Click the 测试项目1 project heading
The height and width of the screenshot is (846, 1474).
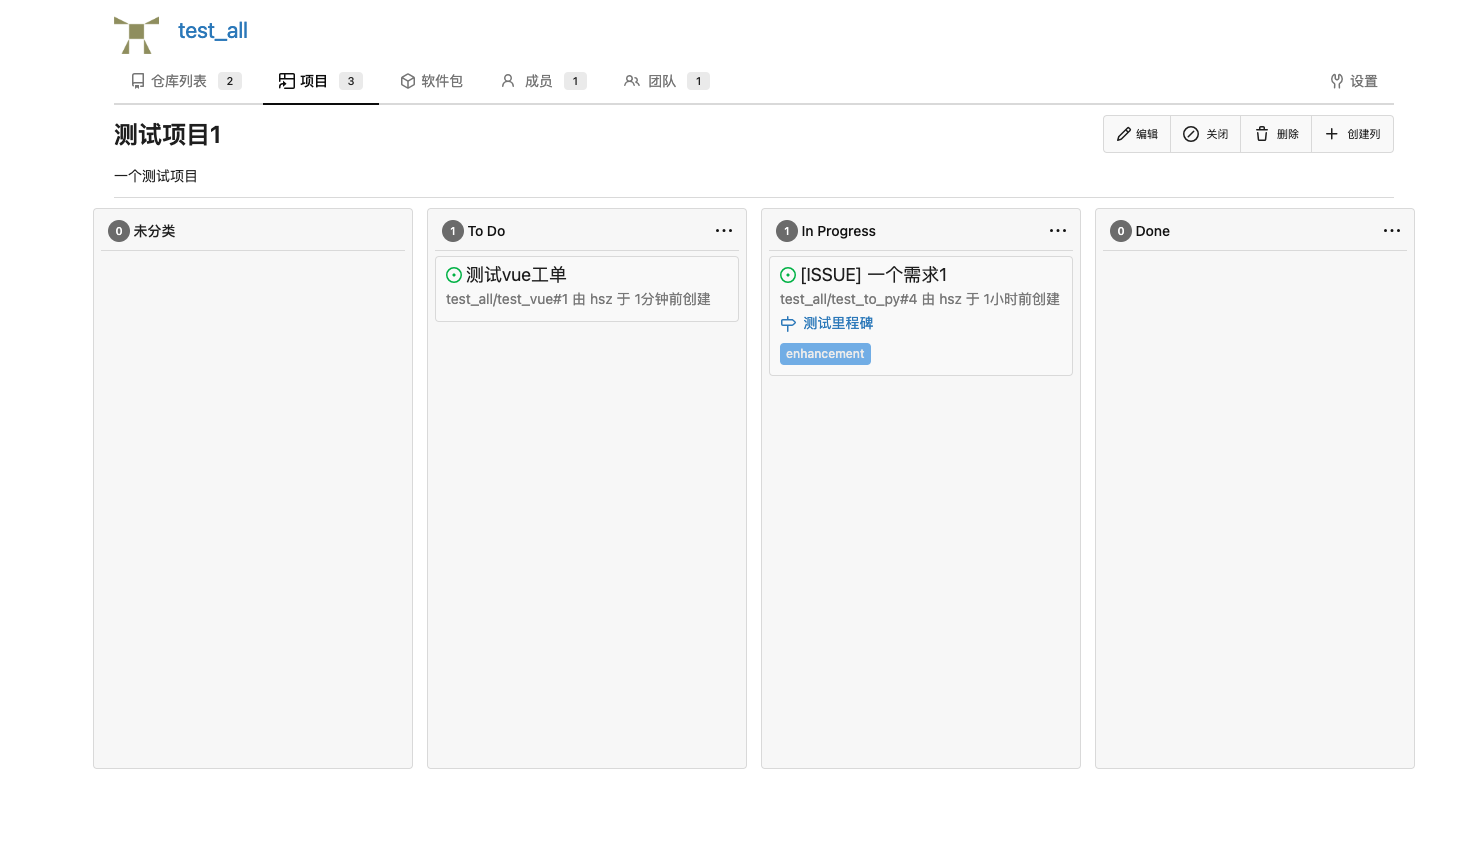[x=167, y=135]
